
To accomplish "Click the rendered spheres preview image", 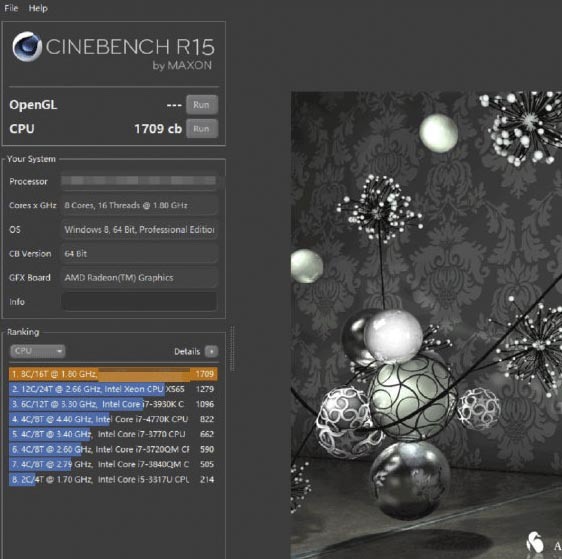I will [426, 325].
